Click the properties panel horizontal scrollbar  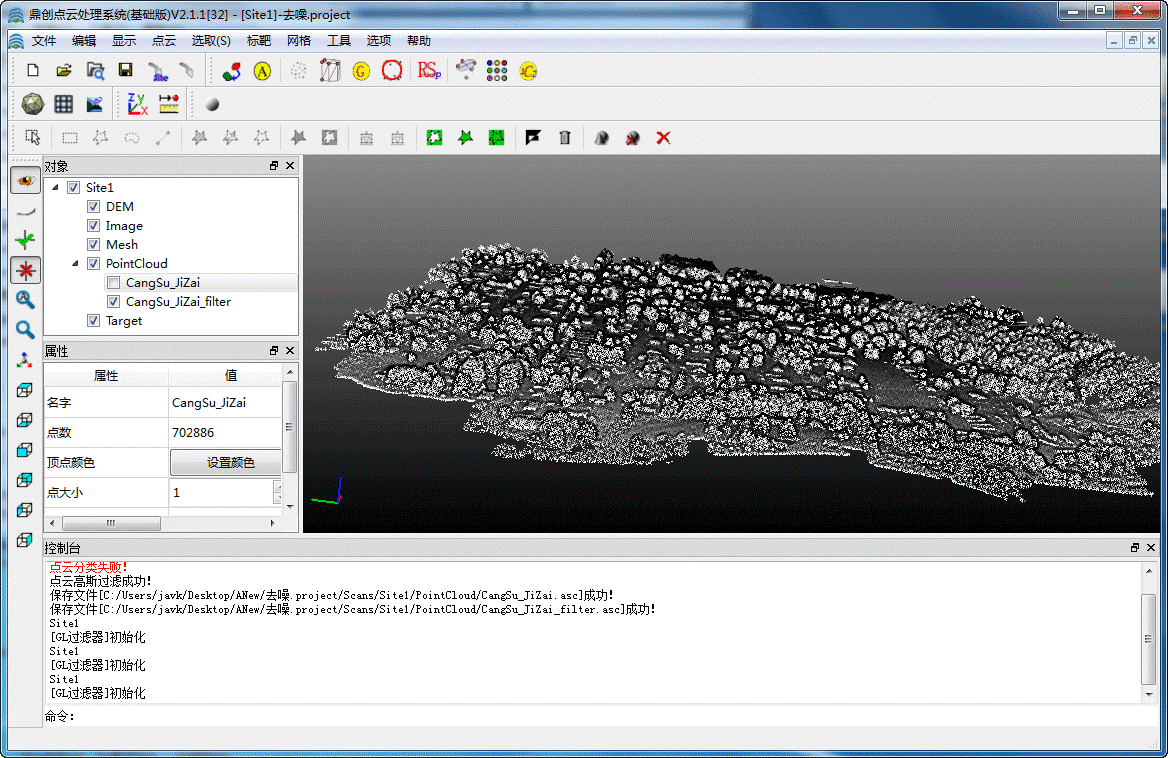click(x=110, y=524)
